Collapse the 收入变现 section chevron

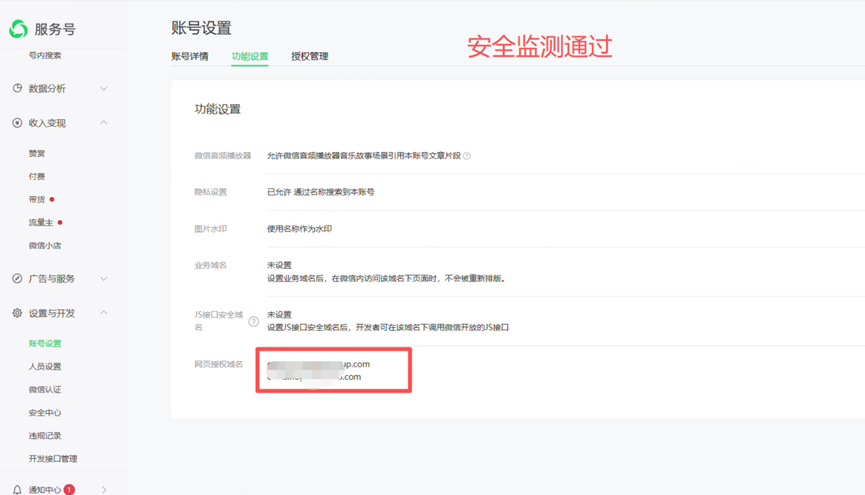(103, 123)
